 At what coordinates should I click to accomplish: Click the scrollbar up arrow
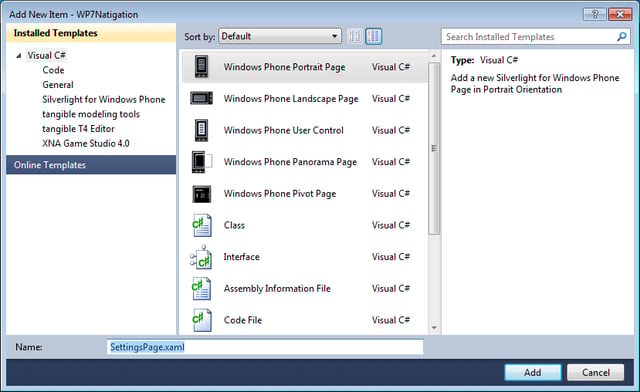tap(434, 56)
